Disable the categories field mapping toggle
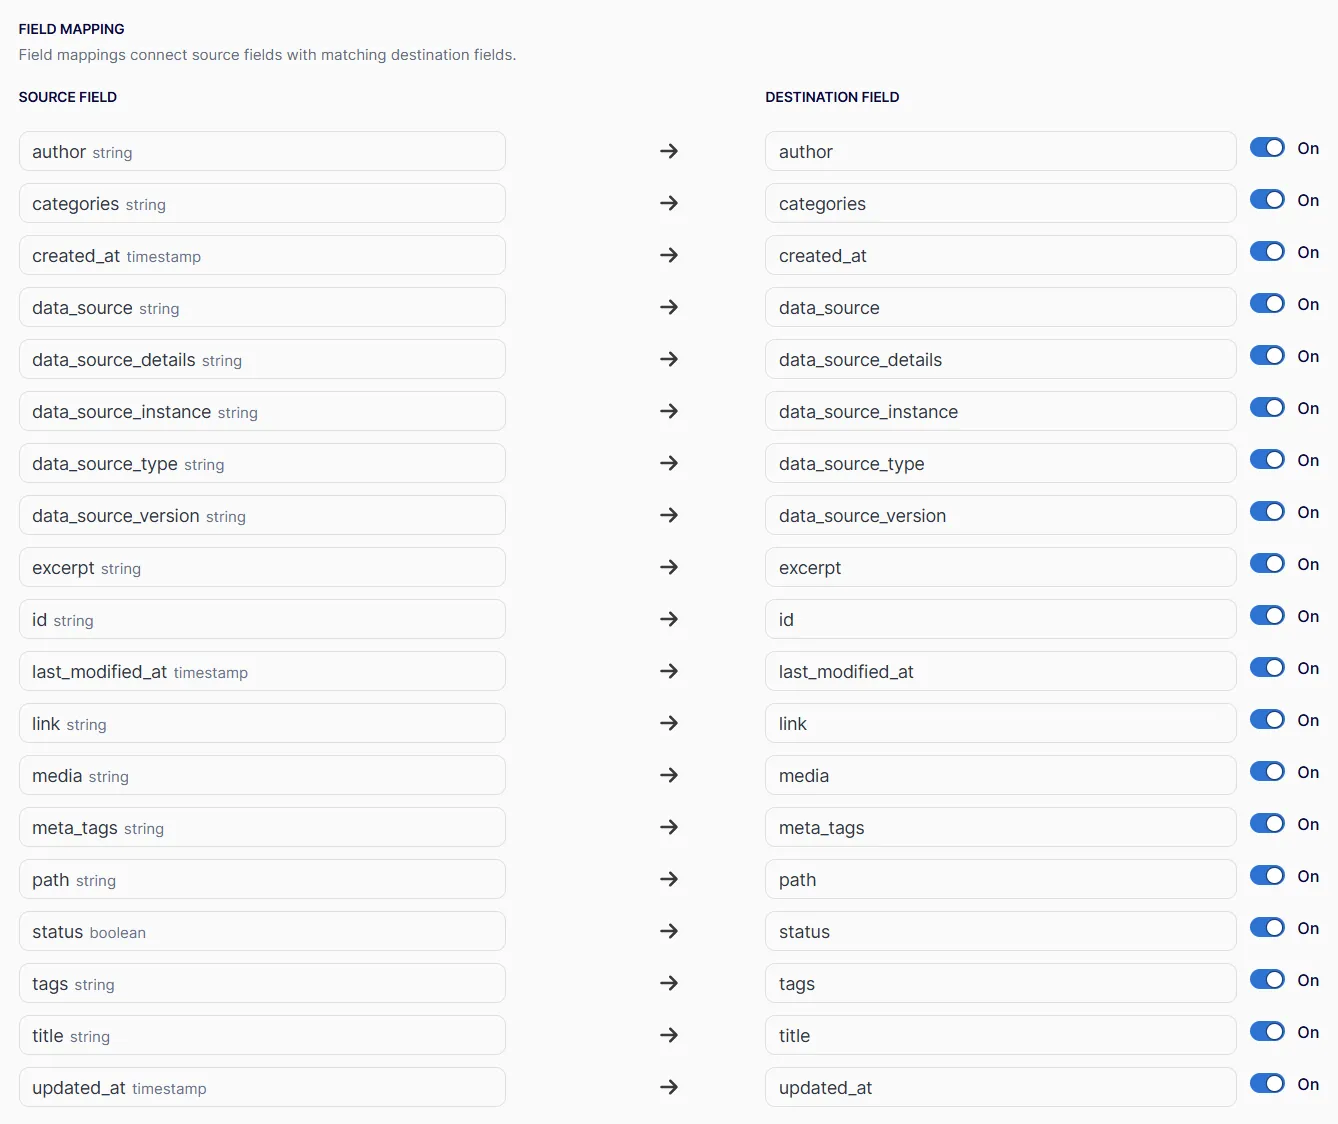 click(1267, 200)
